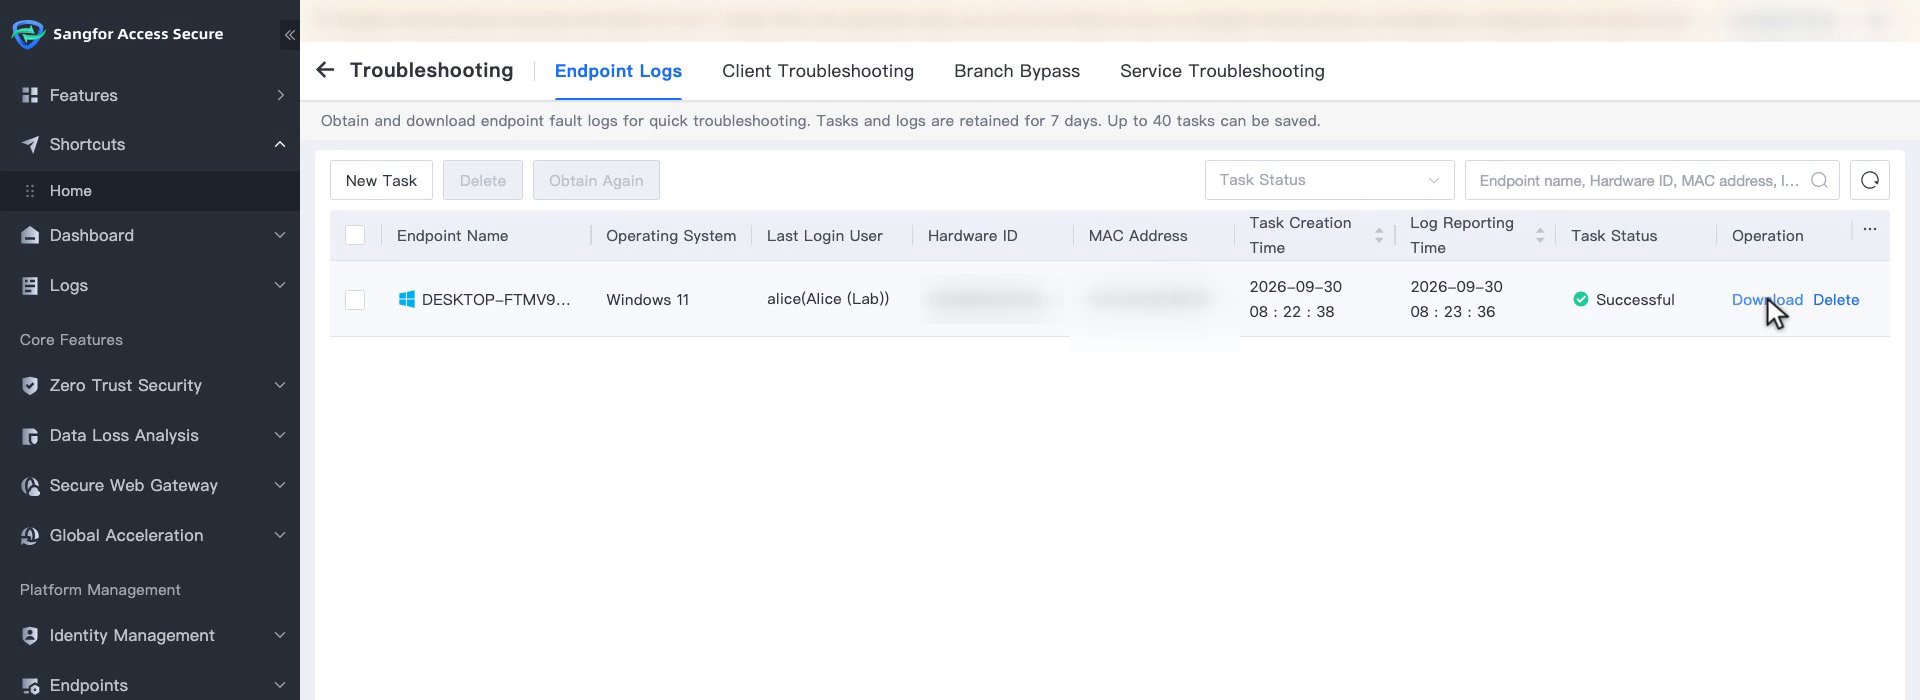Click the Sangfor Access Secure logo

click(27, 34)
